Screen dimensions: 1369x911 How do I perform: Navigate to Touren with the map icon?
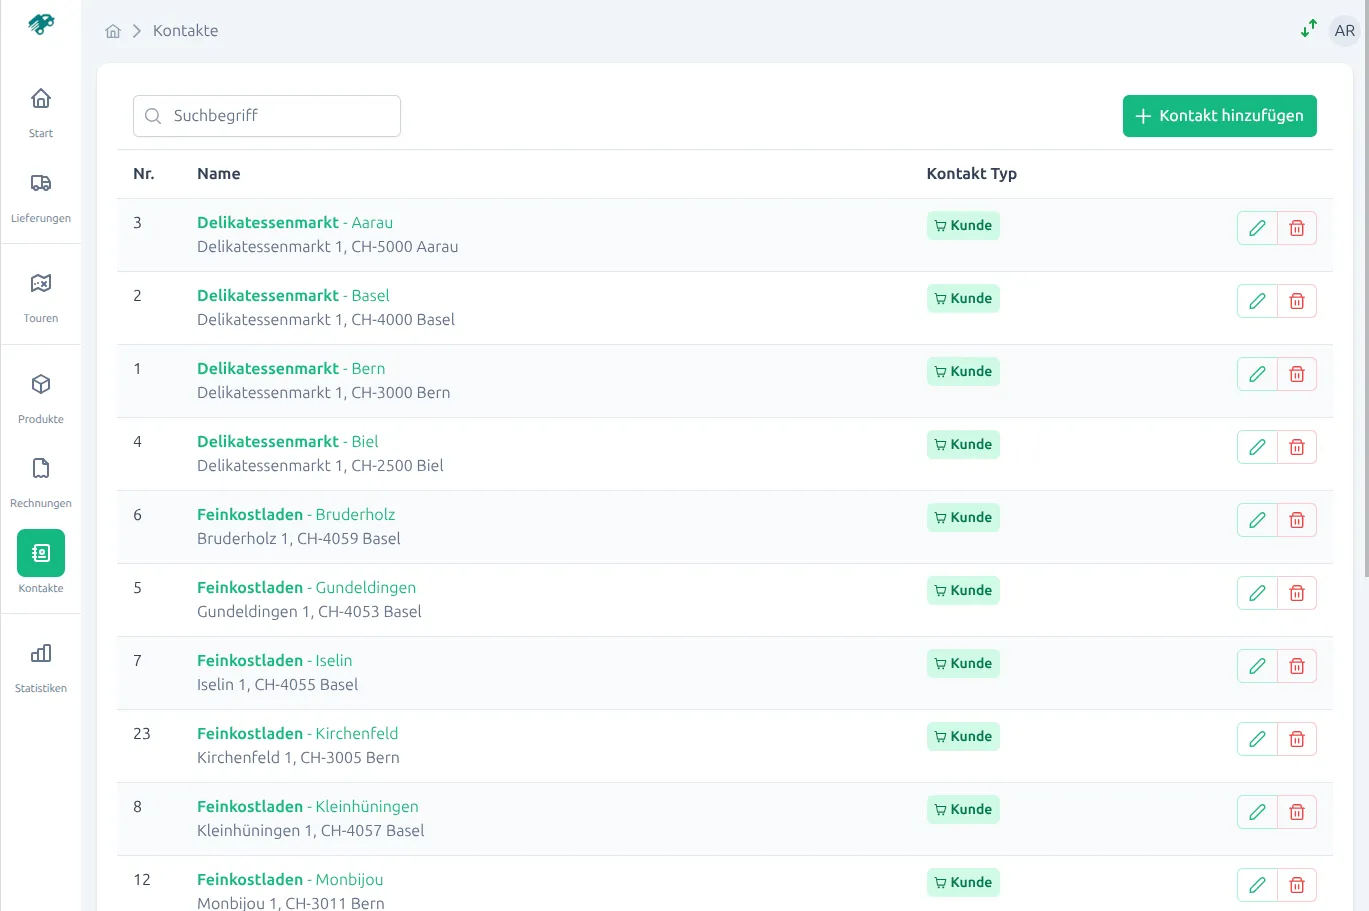tap(40, 283)
